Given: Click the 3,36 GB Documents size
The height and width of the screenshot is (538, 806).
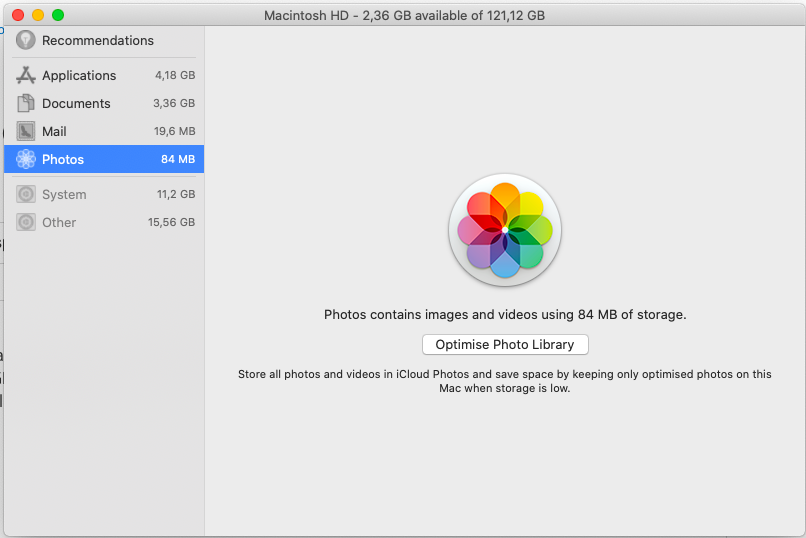Looking at the screenshot, I should (174, 103).
